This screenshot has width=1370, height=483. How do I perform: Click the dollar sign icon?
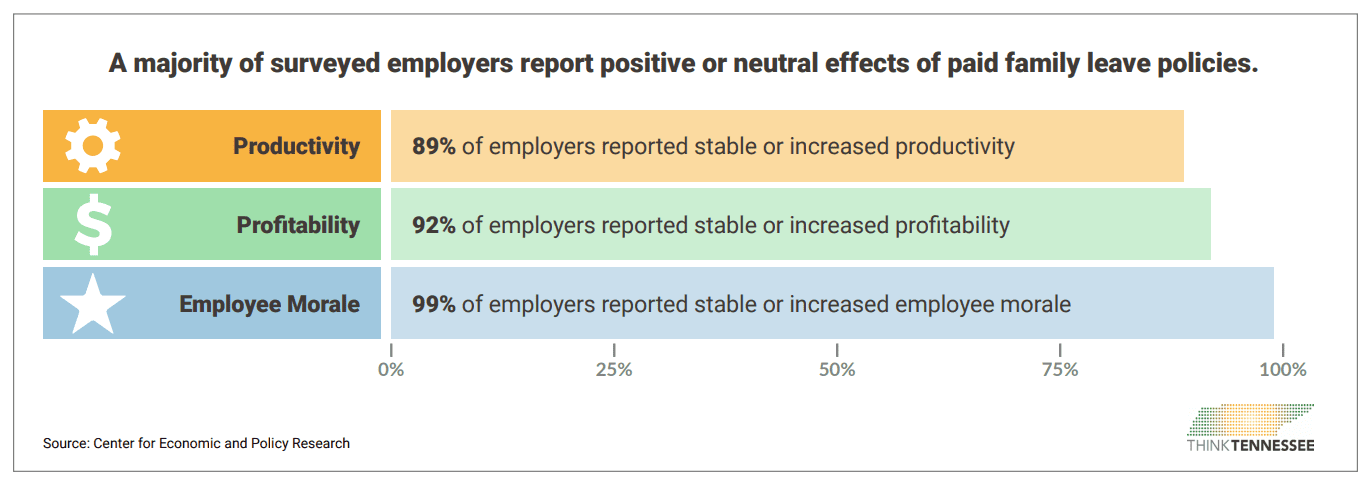pyautogui.click(x=92, y=225)
